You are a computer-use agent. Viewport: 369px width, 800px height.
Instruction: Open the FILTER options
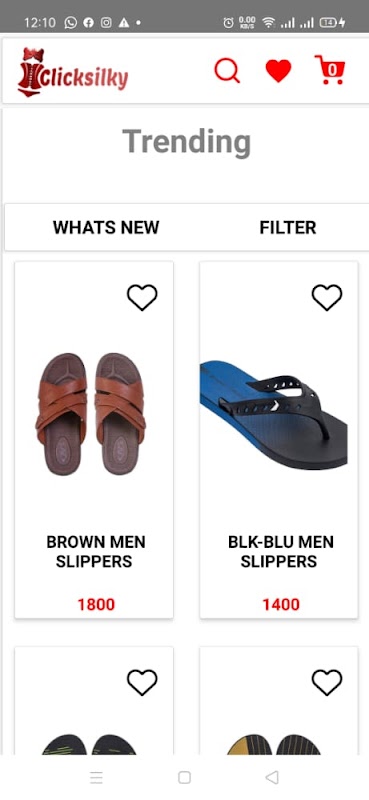coord(288,227)
